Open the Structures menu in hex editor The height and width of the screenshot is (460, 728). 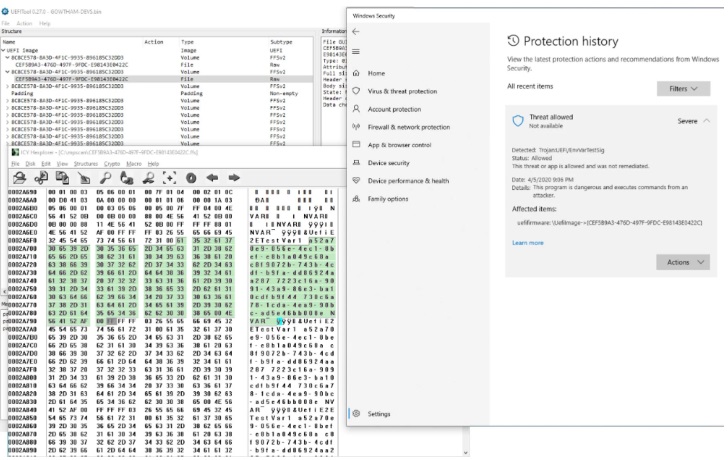tap(86, 163)
